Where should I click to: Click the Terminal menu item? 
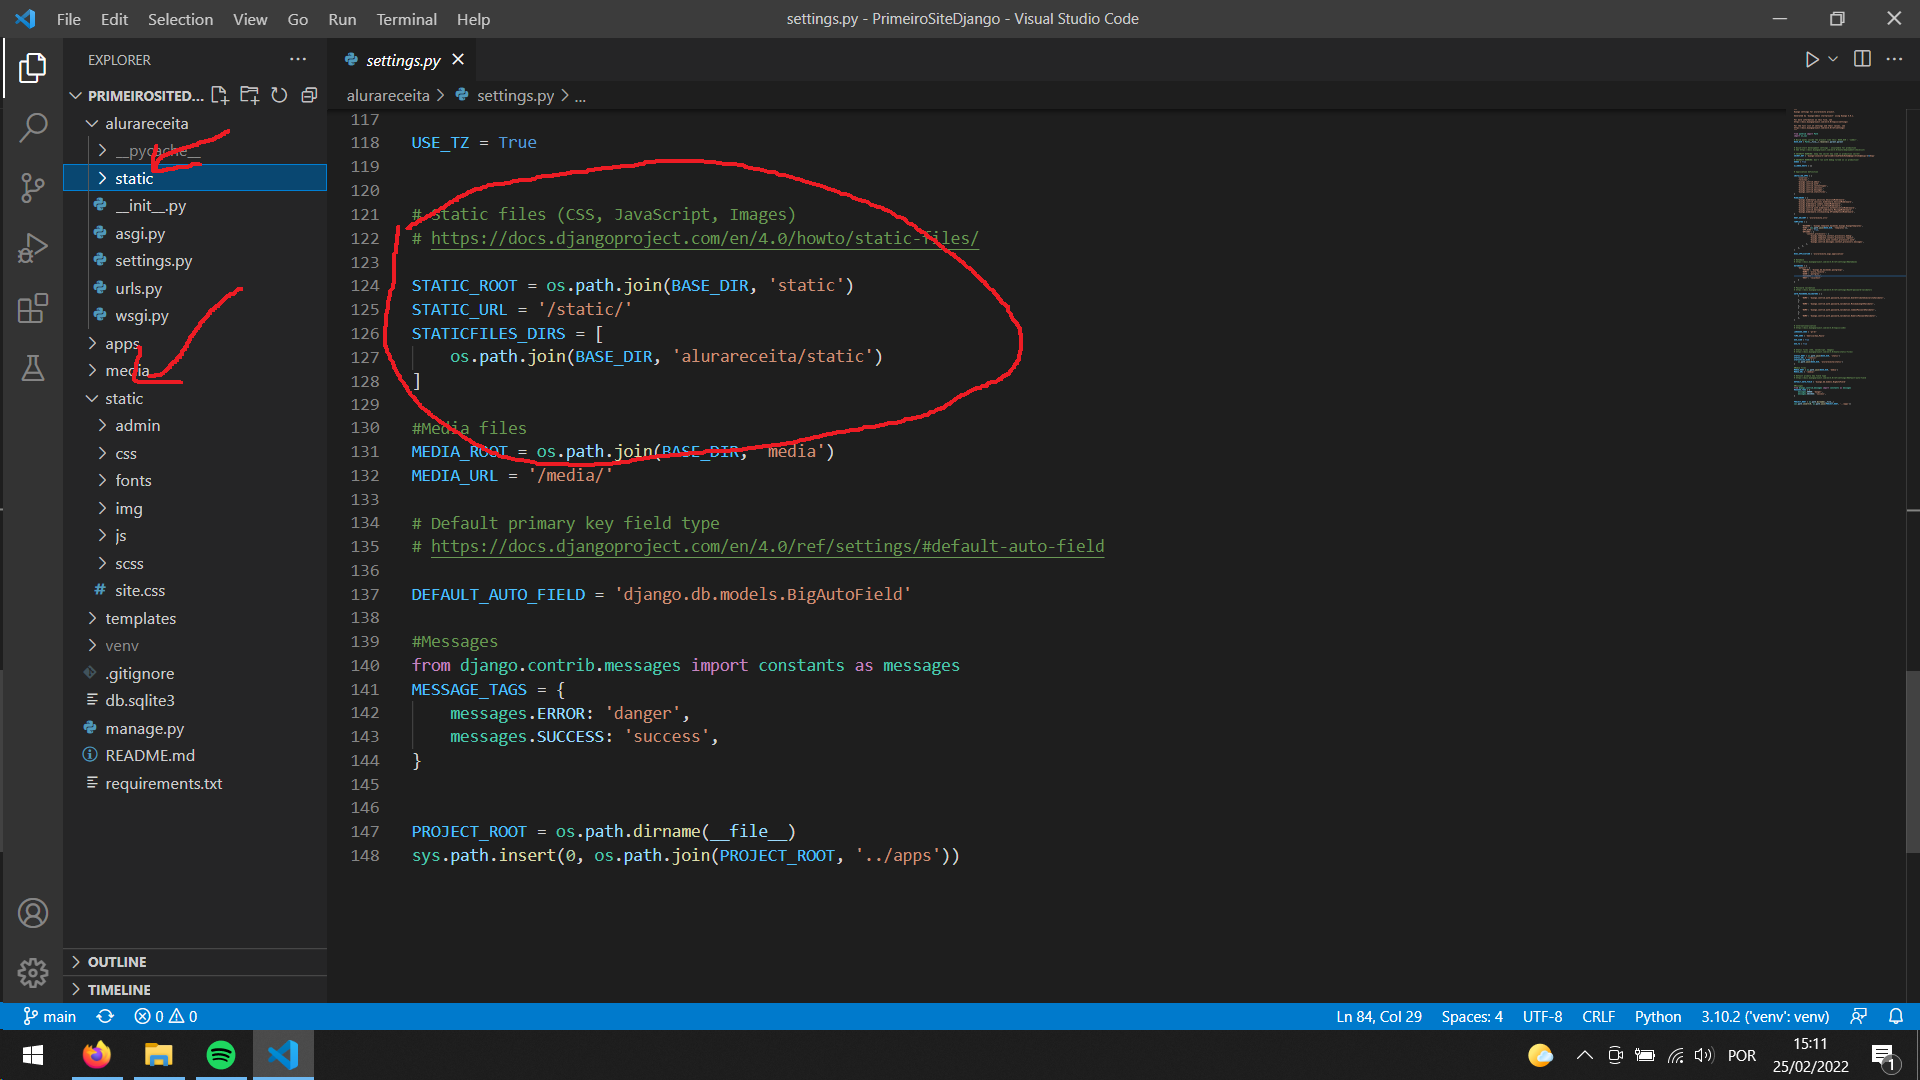(x=405, y=18)
